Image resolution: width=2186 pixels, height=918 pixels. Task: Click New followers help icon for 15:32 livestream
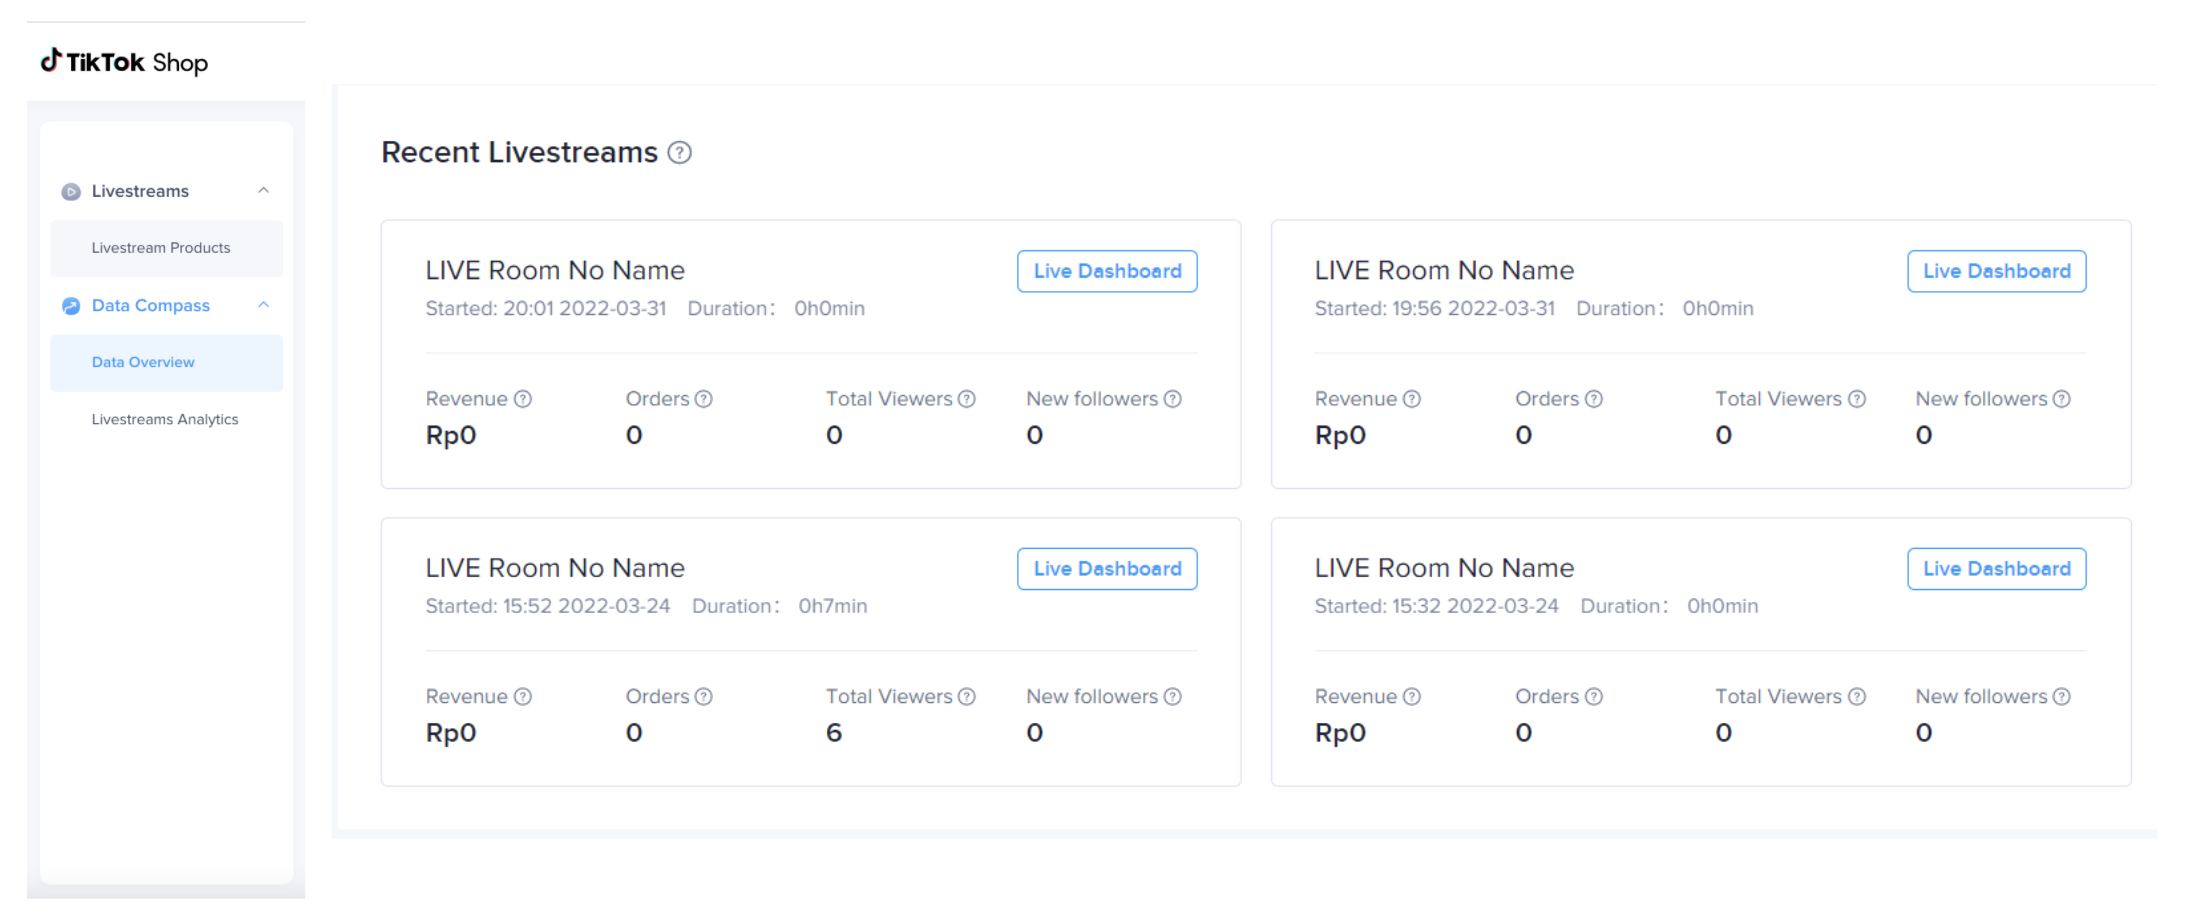point(2062,697)
